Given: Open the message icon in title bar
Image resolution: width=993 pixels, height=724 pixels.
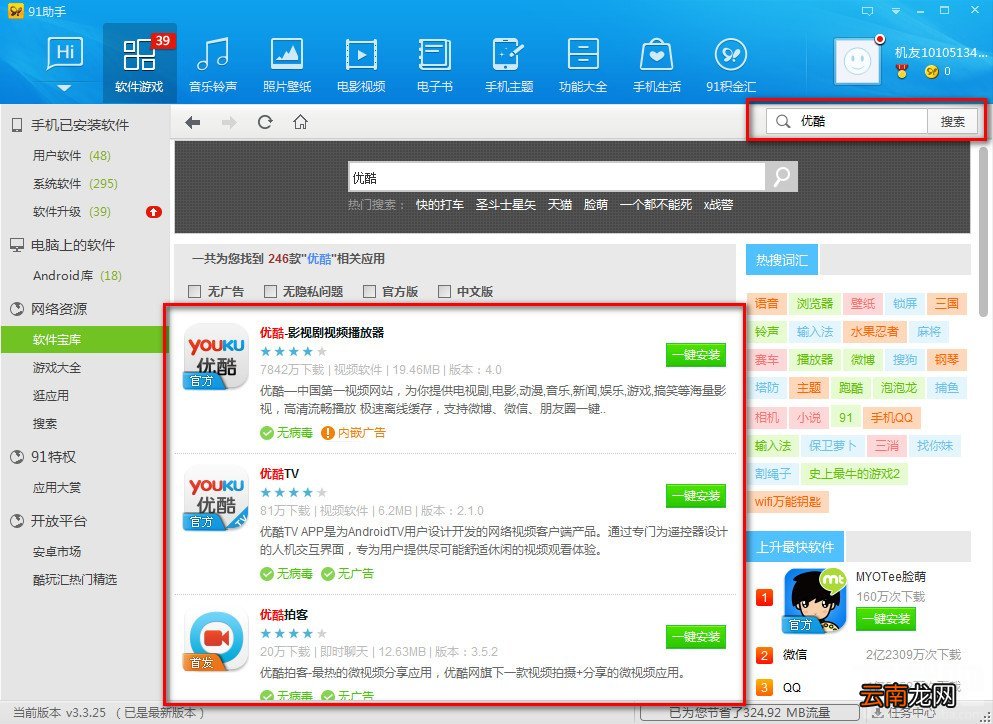Looking at the screenshot, I should coord(868,11).
